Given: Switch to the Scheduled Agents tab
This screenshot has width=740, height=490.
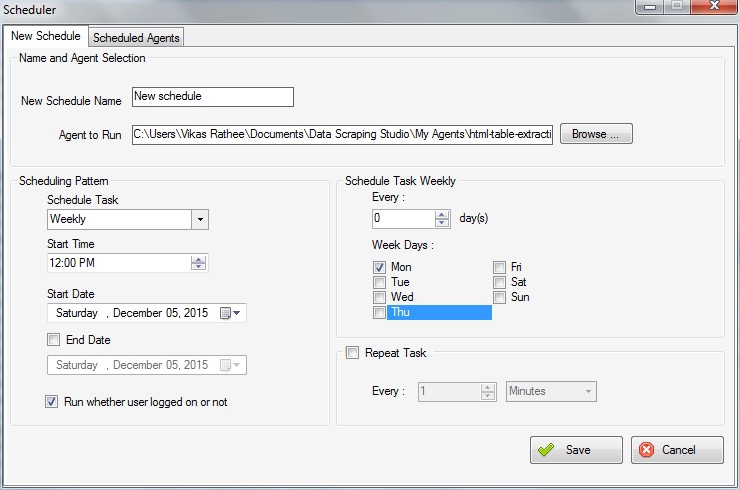Looking at the screenshot, I should click(136, 37).
